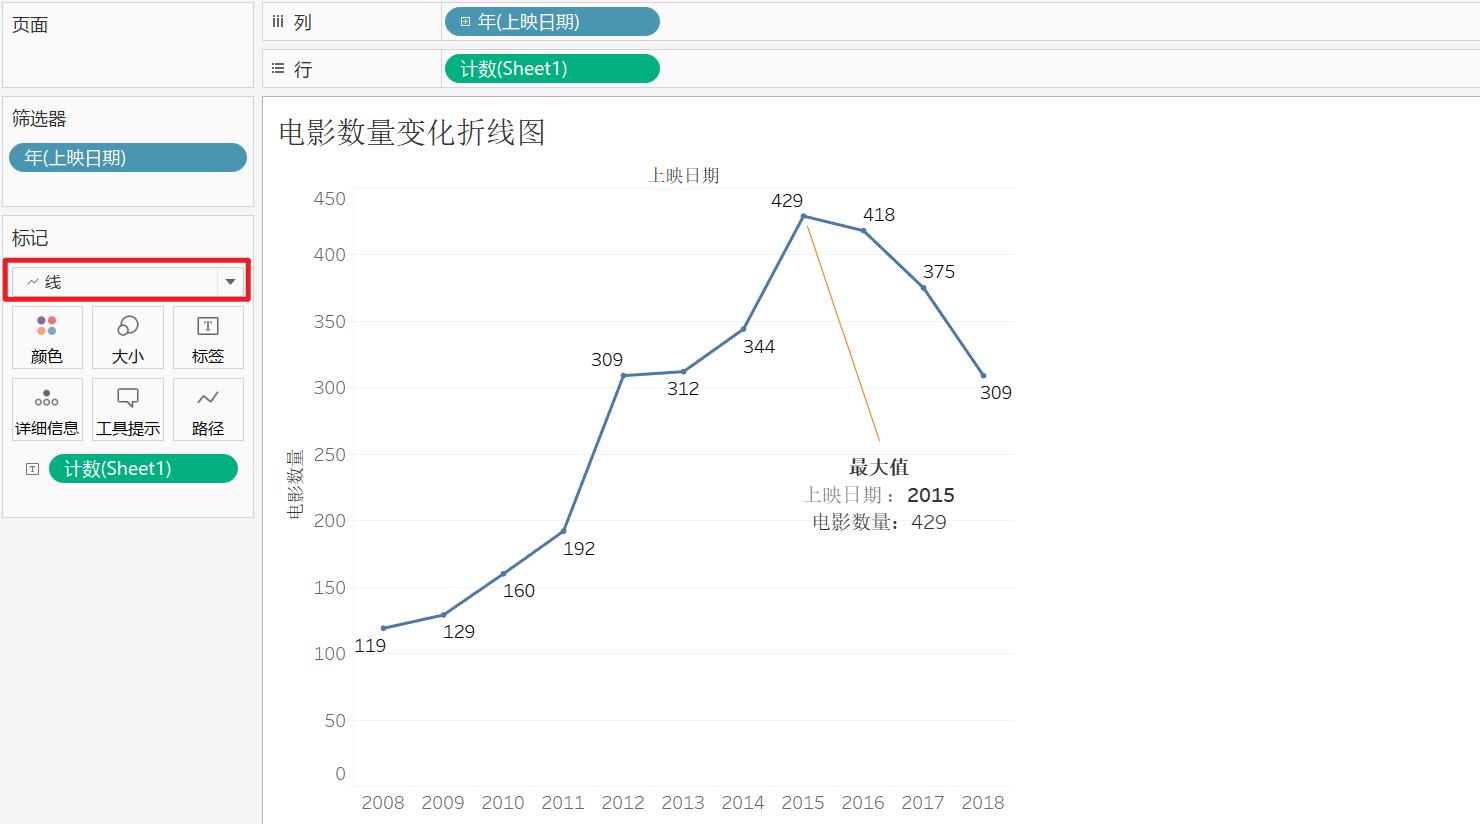Click the dropdown arrow of the mark type selector
Viewport: 1480px width, 824px height.
[231, 282]
